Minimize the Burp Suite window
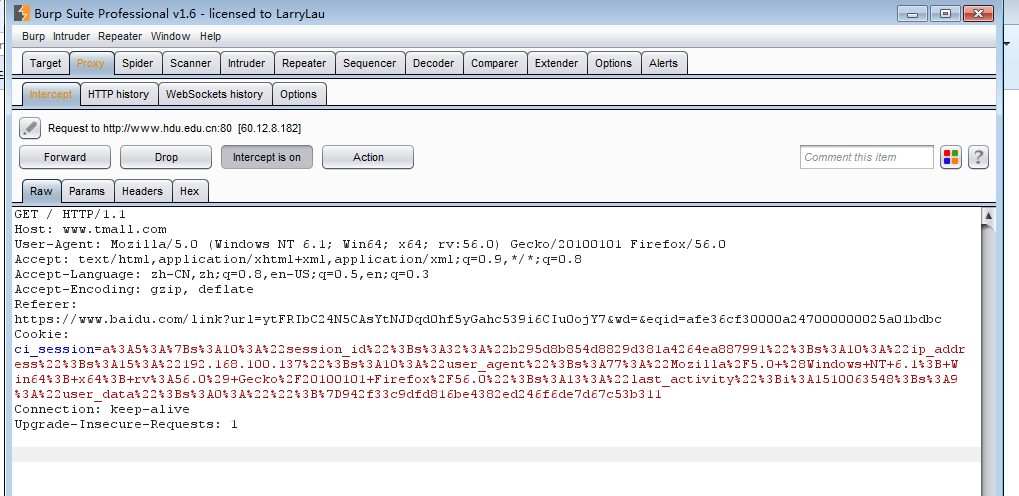 [912, 14]
